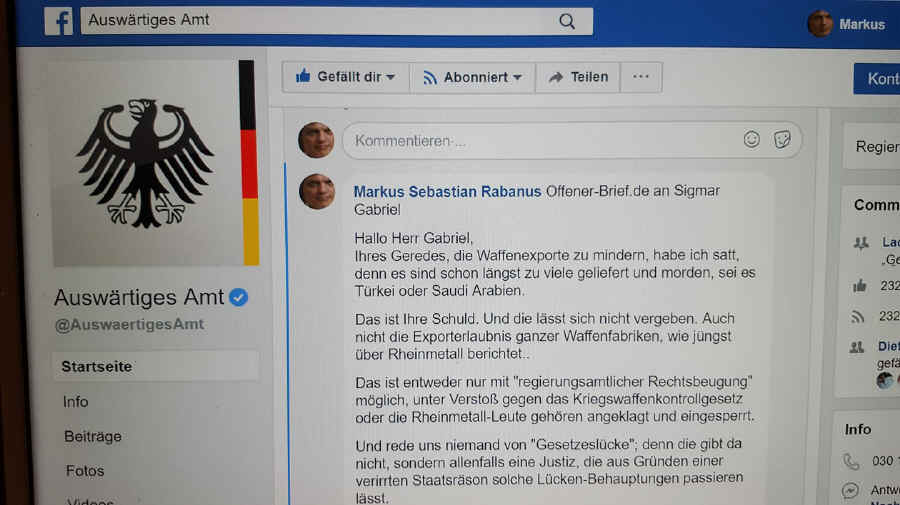This screenshot has width=900, height=505.
Task: Open the Info sidebar tab
Action: coord(76,402)
